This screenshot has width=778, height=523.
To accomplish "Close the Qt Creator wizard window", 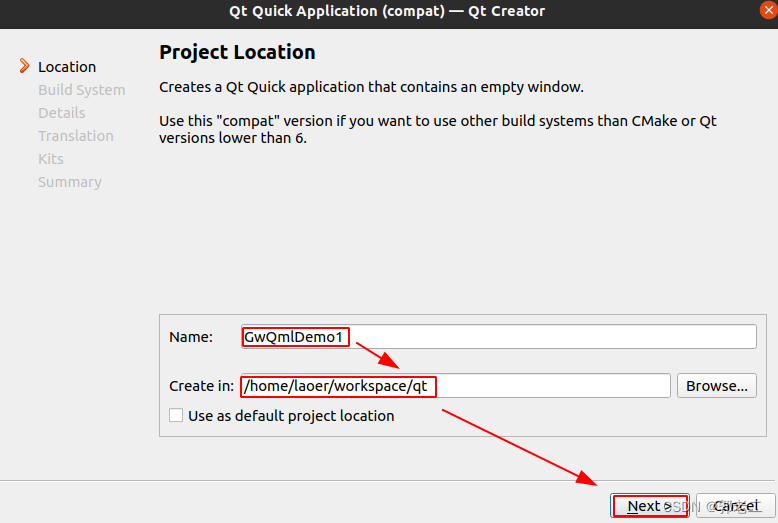I will (x=768, y=10).
